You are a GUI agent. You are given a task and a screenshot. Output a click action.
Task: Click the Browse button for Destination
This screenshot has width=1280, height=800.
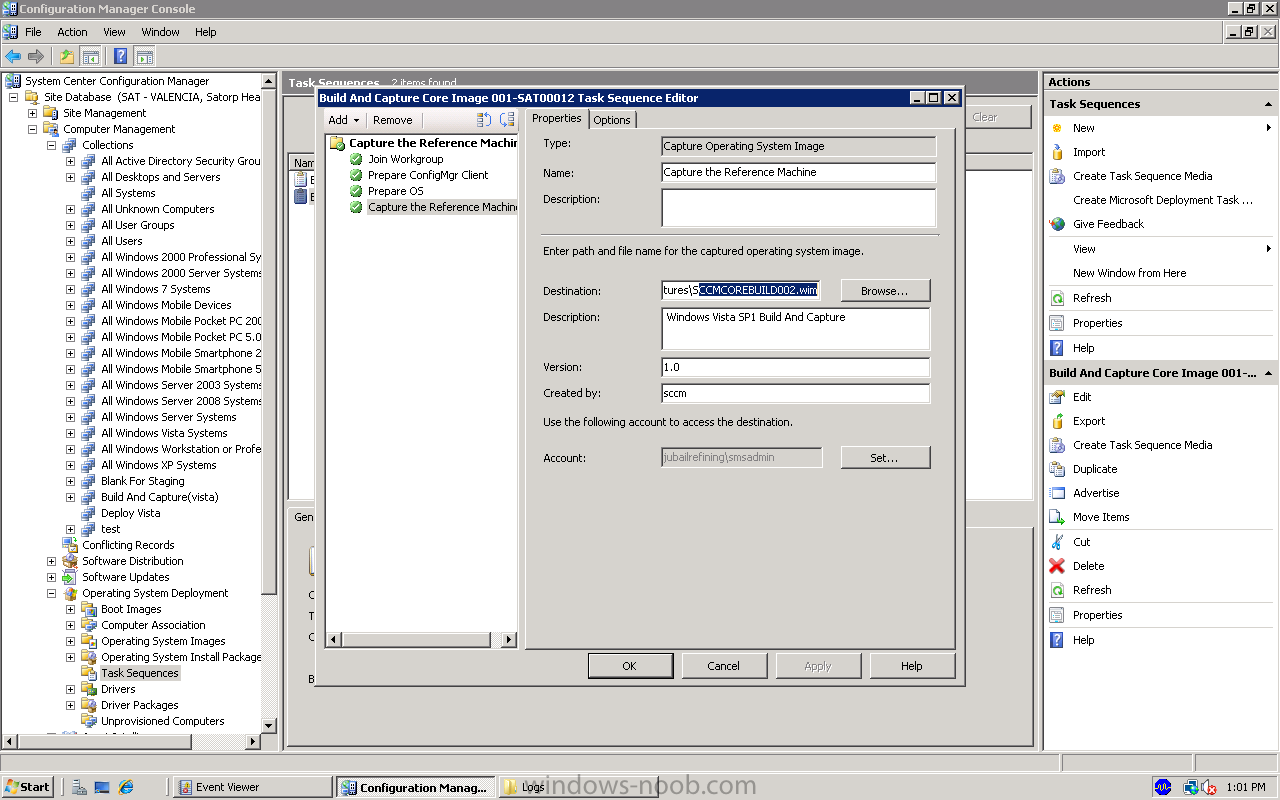pos(885,291)
